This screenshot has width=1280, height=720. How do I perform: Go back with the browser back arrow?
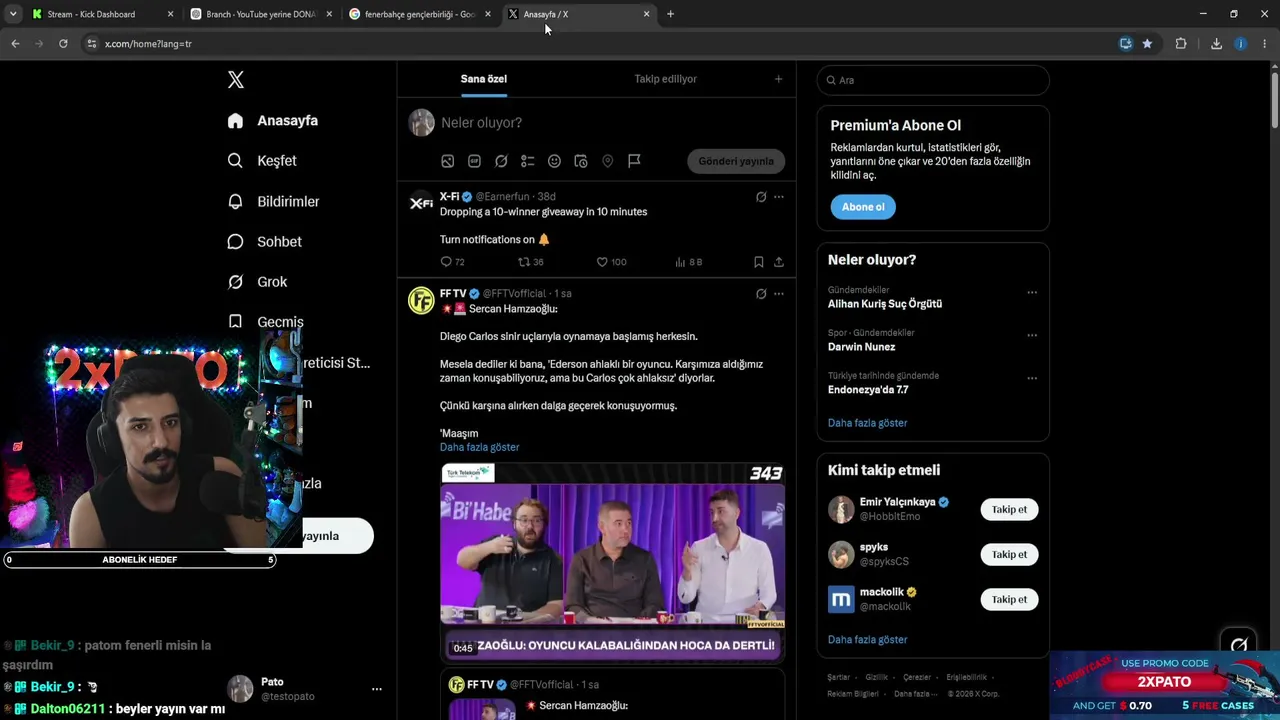point(15,44)
